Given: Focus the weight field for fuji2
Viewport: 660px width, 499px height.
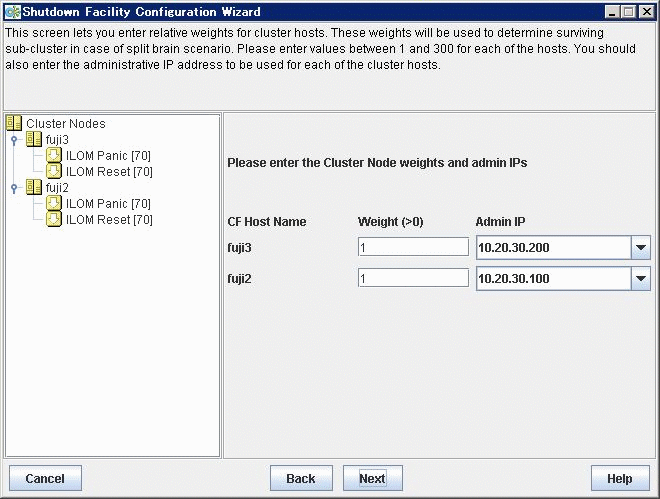Looking at the screenshot, I should click(x=413, y=278).
